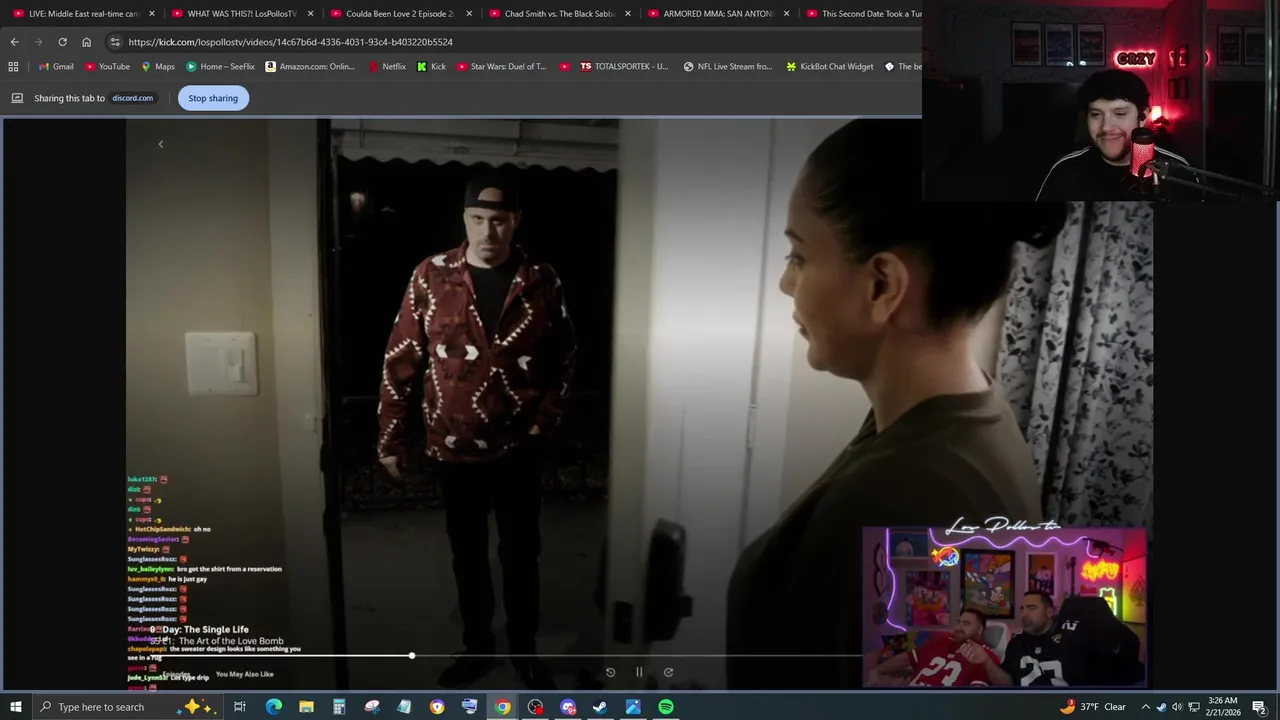Open the volume control in system tray
The width and height of the screenshot is (1280, 720).
point(1177,707)
